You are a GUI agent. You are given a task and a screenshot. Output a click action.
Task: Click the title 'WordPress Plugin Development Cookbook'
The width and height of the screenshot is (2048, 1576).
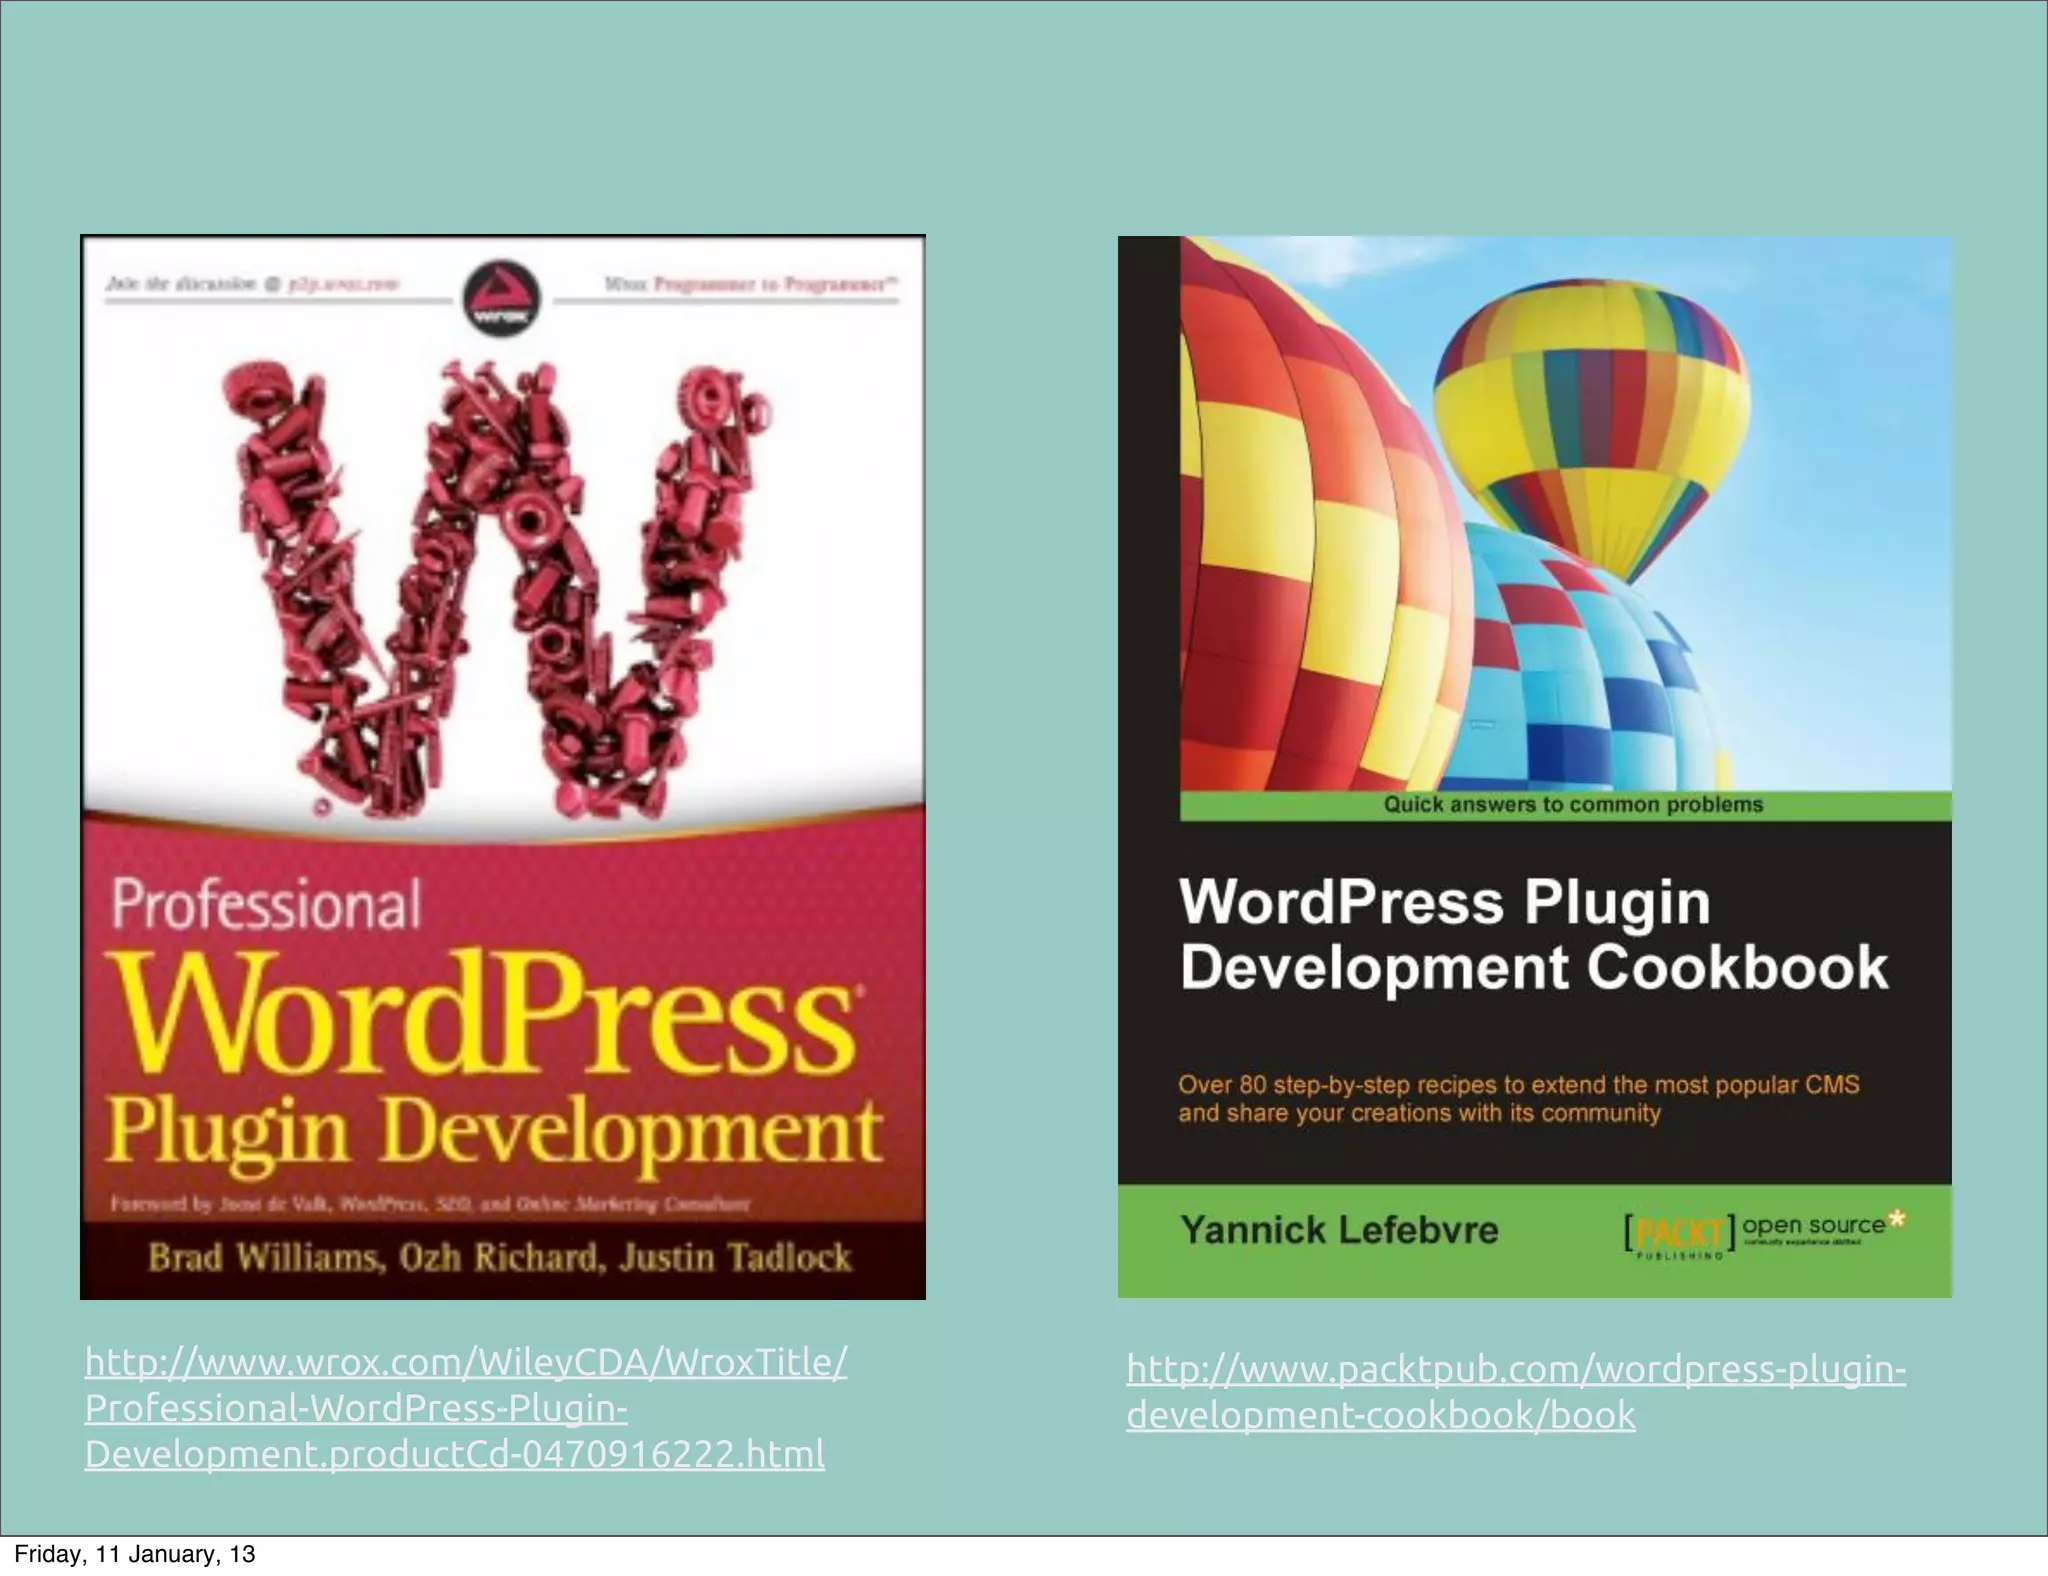1534,935
